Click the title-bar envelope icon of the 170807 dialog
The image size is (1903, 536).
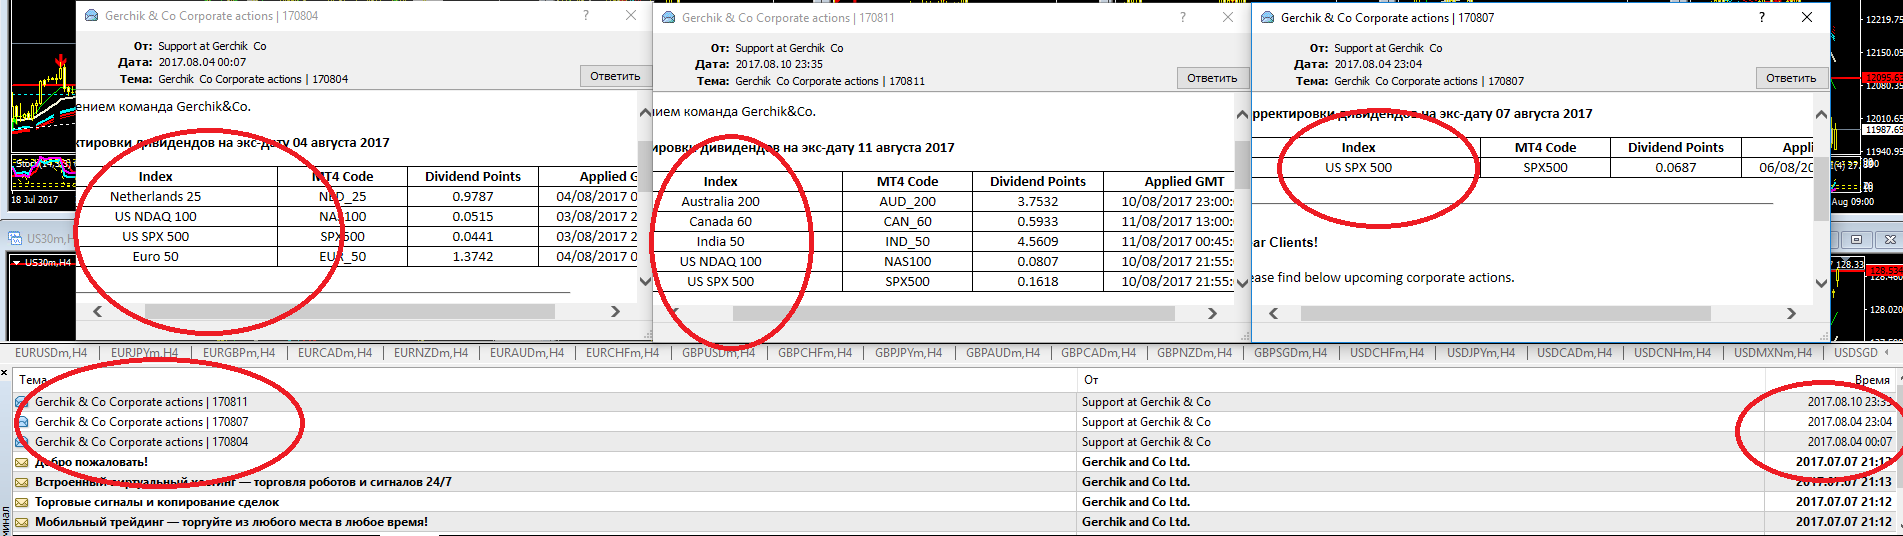point(1268,17)
